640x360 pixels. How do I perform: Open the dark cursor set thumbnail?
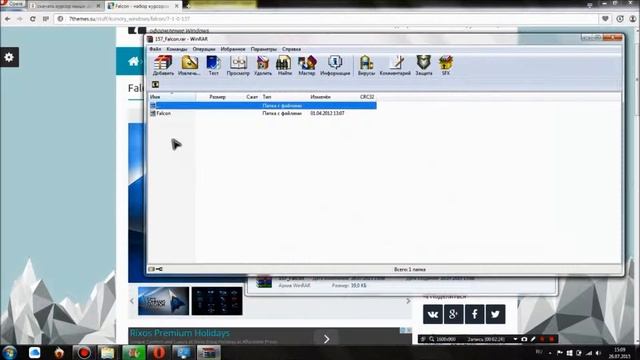[217, 301]
